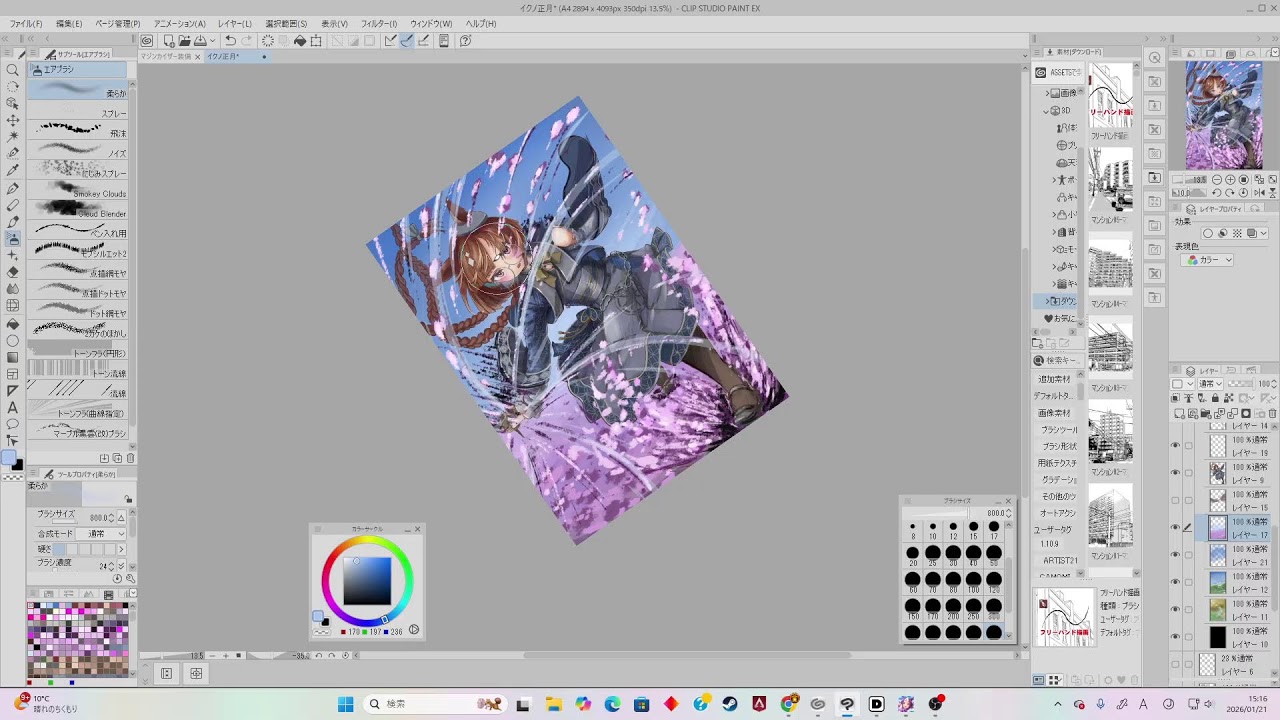Click the Fill command bar icon
Viewport: 1280px width, 720px height.
tap(299, 41)
